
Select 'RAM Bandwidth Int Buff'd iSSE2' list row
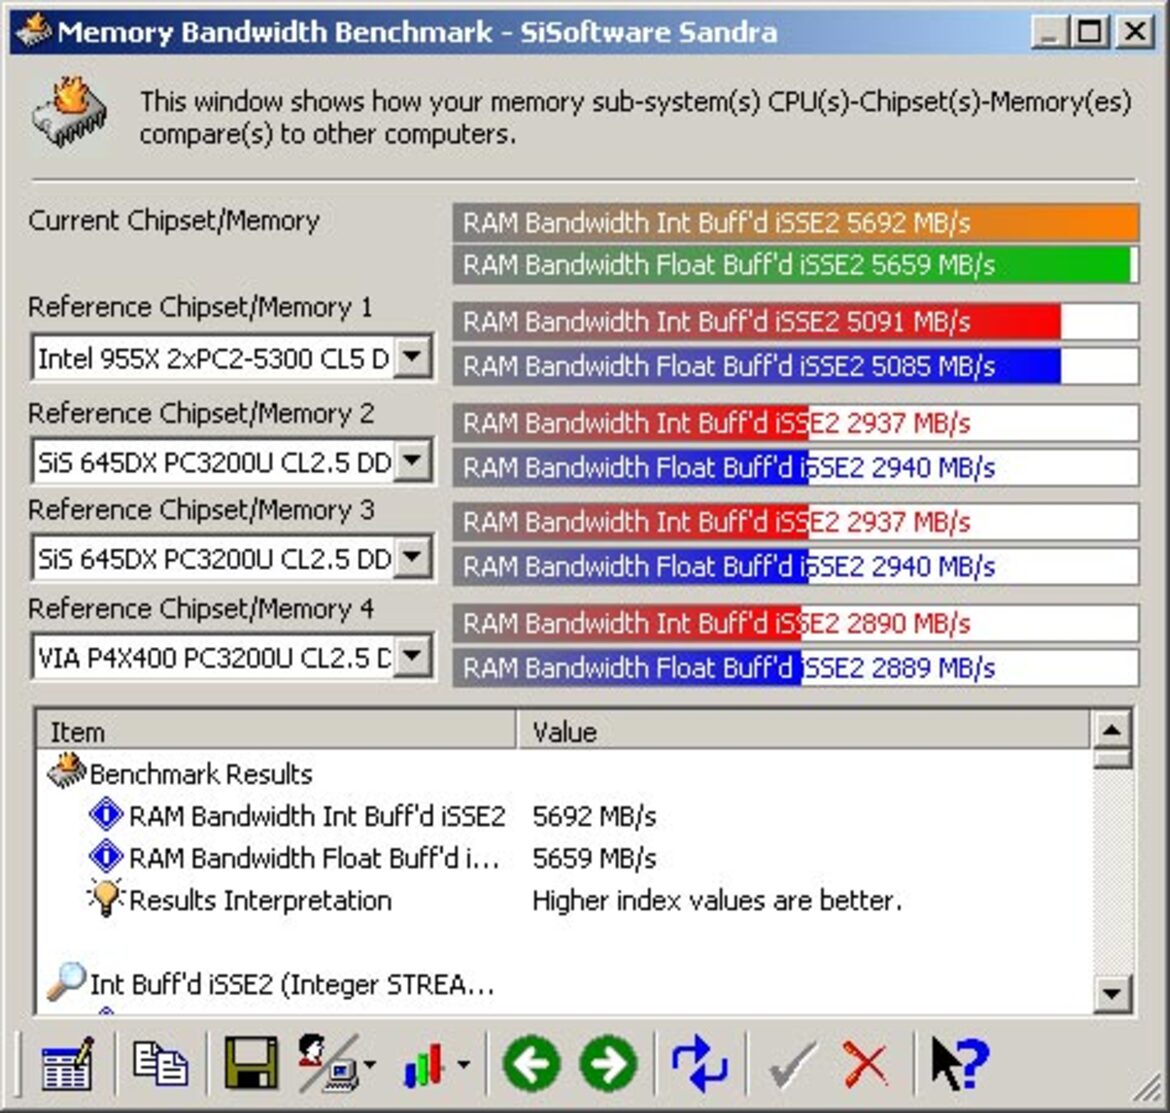[317, 815]
